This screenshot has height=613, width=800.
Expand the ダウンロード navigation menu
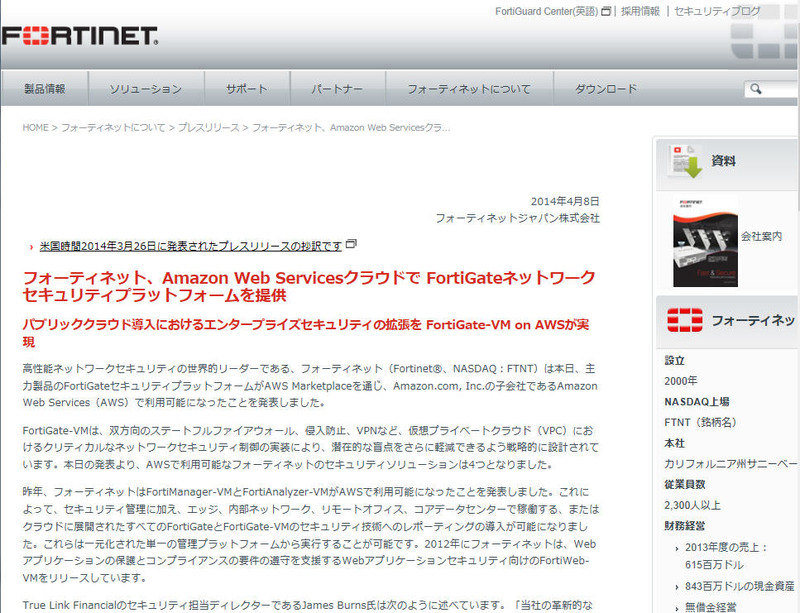point(605,89)
